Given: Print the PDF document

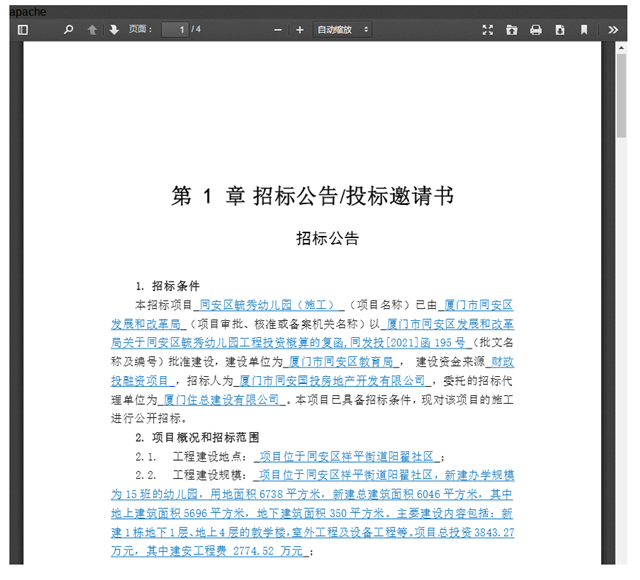Looking at the screenshot, I should (x=536, y=30).
